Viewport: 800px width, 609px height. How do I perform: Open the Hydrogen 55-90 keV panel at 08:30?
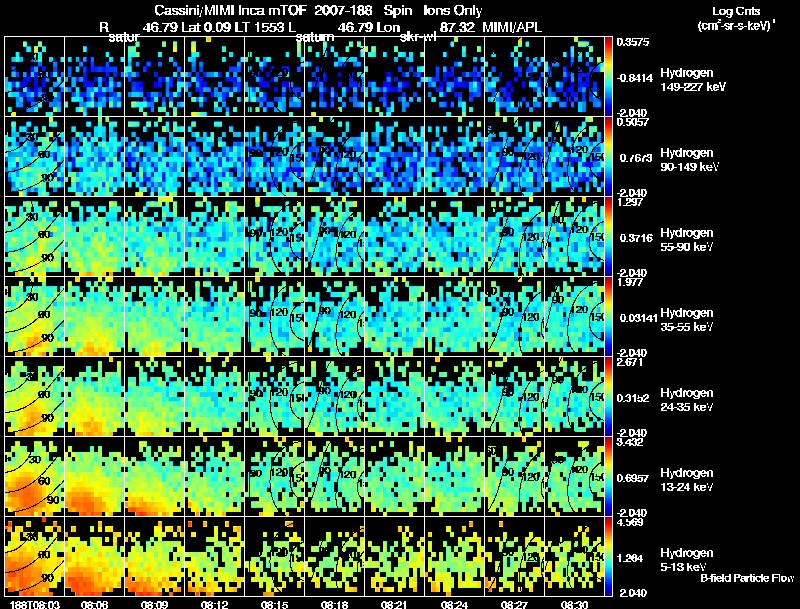pyautogui.click(x=574, y=236)
